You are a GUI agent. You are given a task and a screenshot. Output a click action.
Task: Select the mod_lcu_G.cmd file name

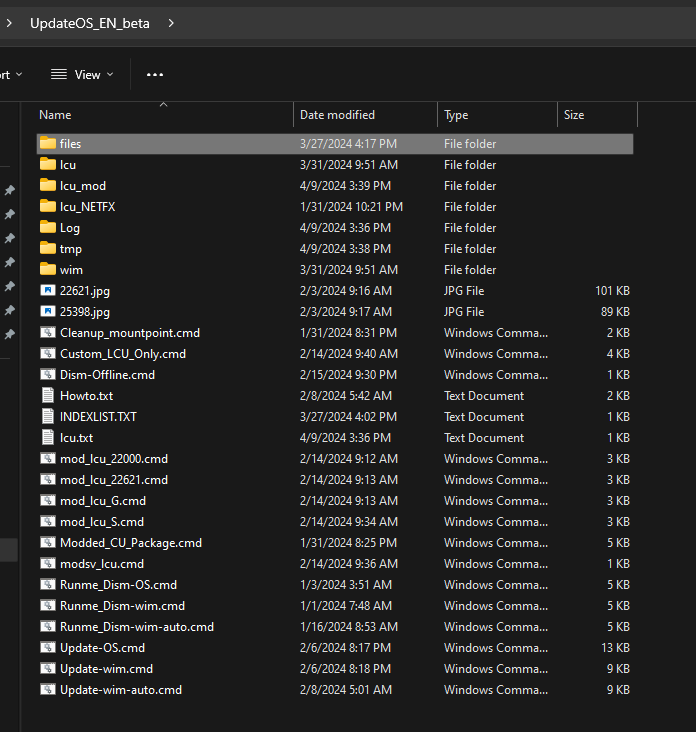[103, 501]
